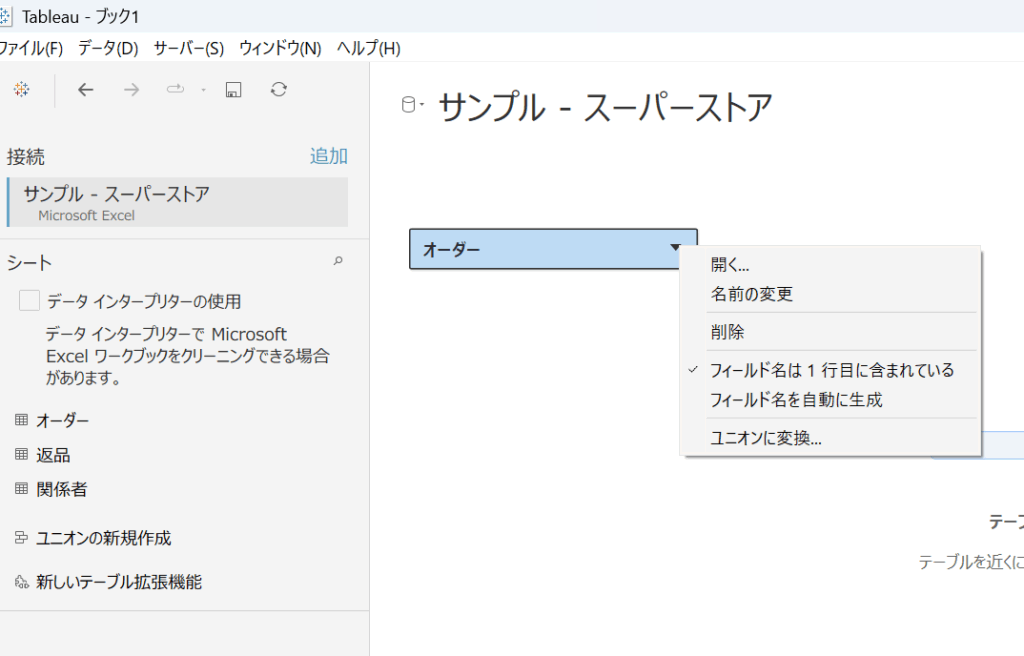Click the 新しいテーブル拡張機能 icon

click(x=21, y=582)
